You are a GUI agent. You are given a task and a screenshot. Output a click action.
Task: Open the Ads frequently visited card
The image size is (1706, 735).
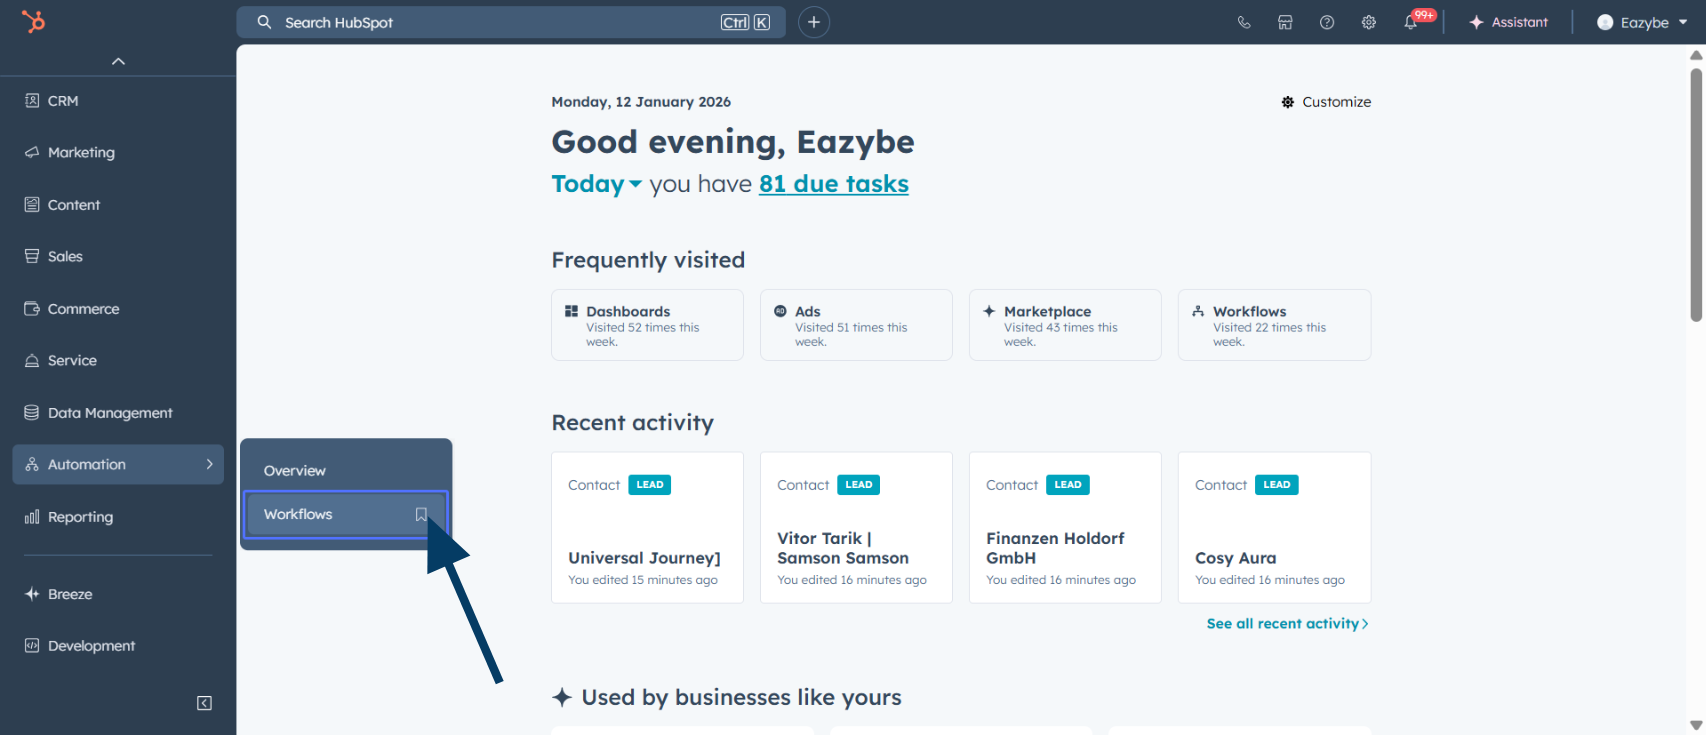point(856,325)
